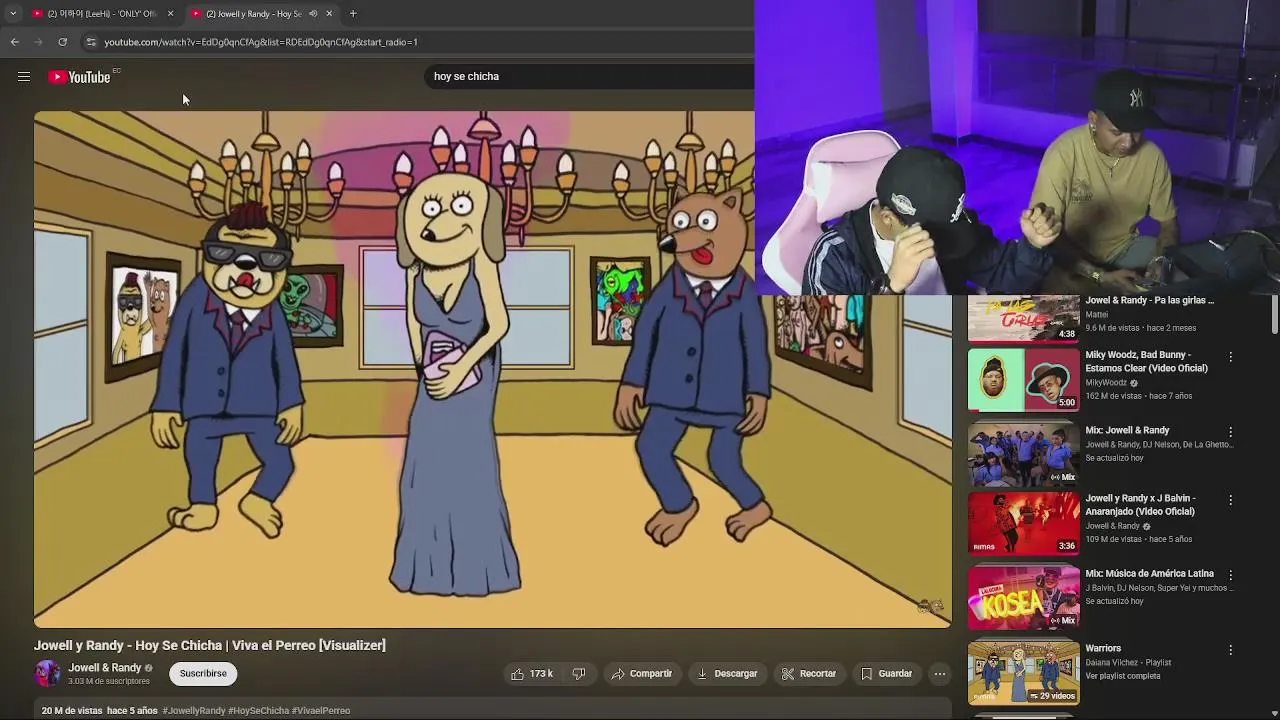Image resolution: width=1280 pixels, height=720 pixels.
Task: Reload the page with the refresh icon
Action: pyautogui.click(x=62, y=42)
